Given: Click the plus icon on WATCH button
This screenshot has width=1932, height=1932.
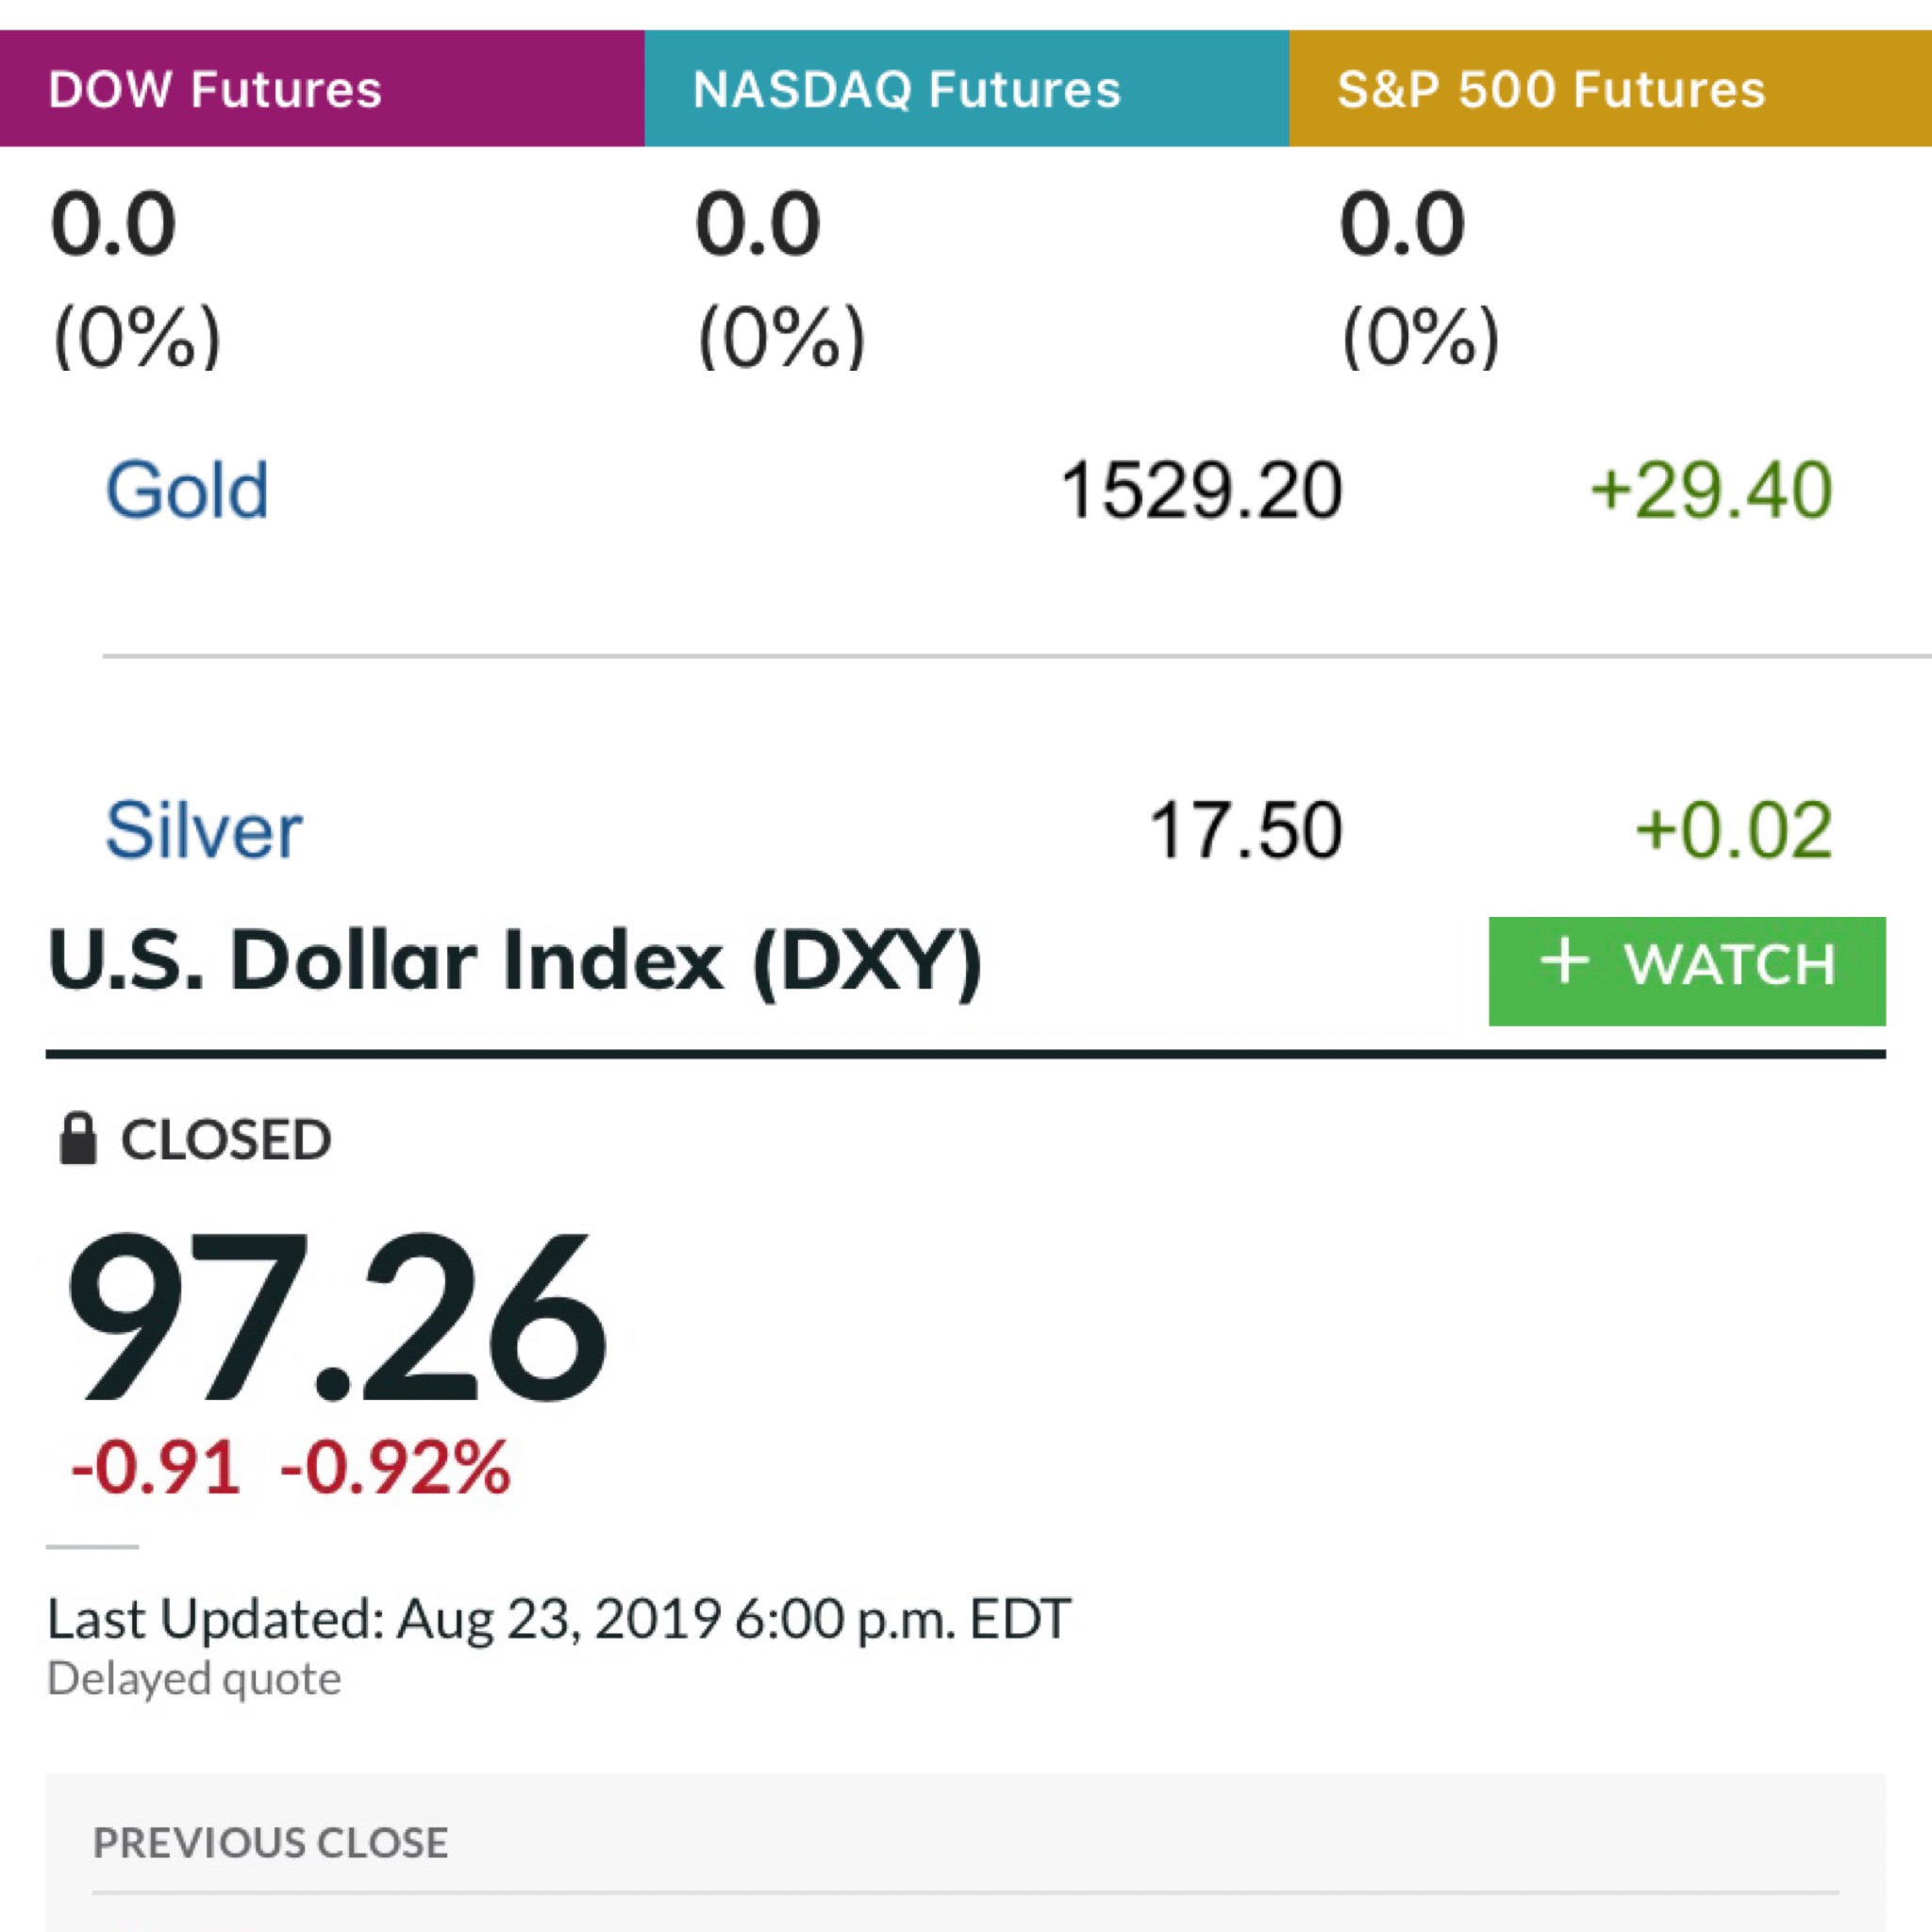Looking at the screenshot, I should click(x=1565, y=962).
